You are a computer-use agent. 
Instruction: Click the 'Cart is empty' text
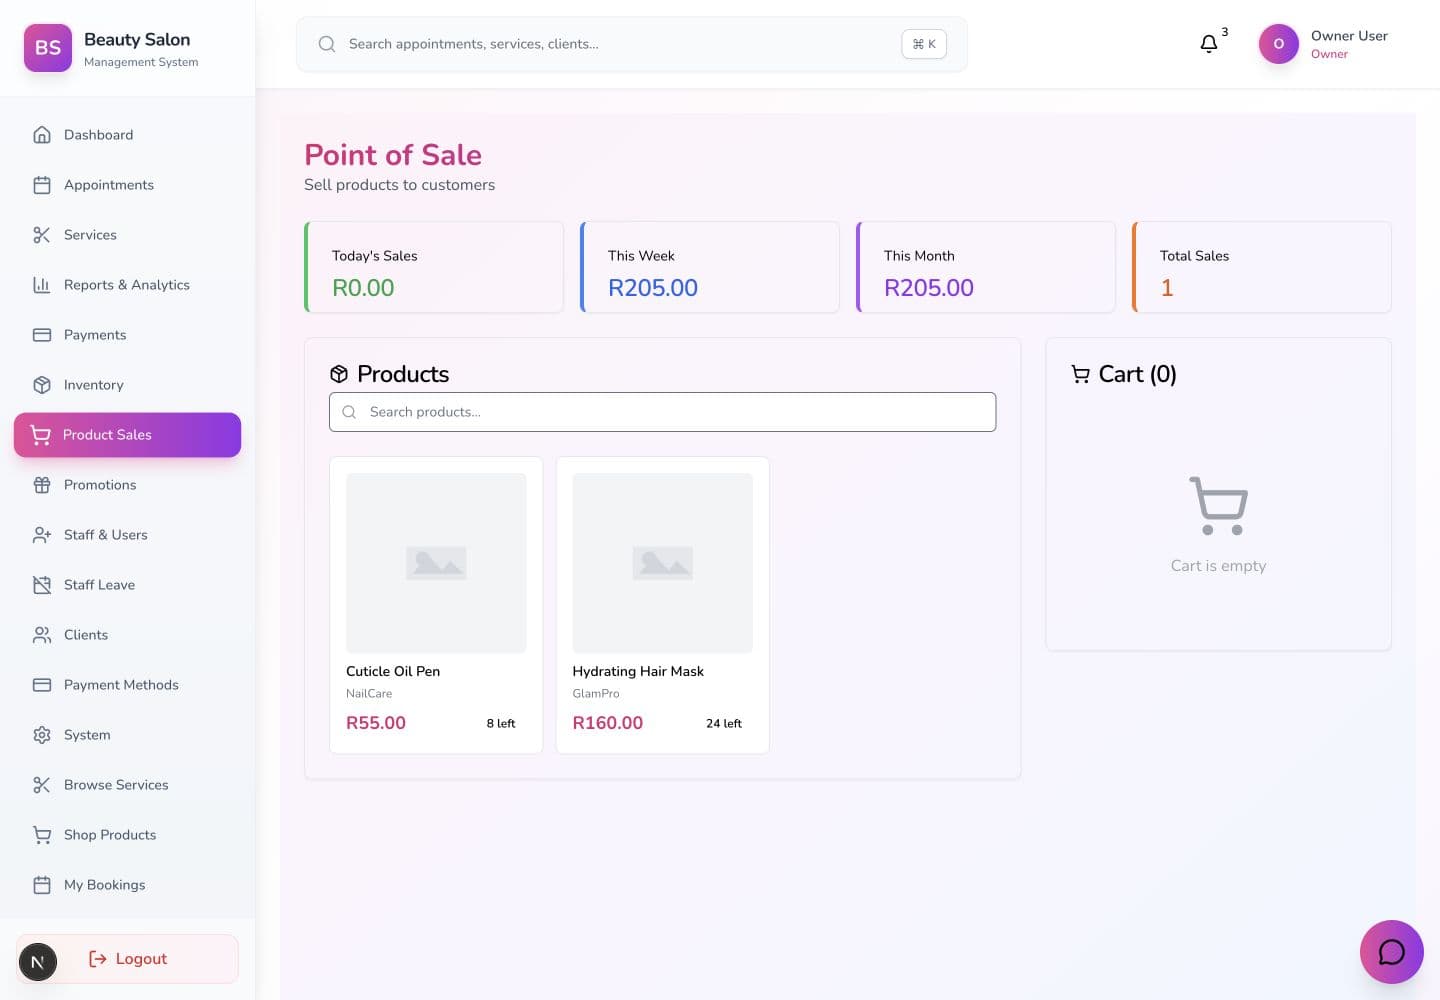tap(1218, 566)
